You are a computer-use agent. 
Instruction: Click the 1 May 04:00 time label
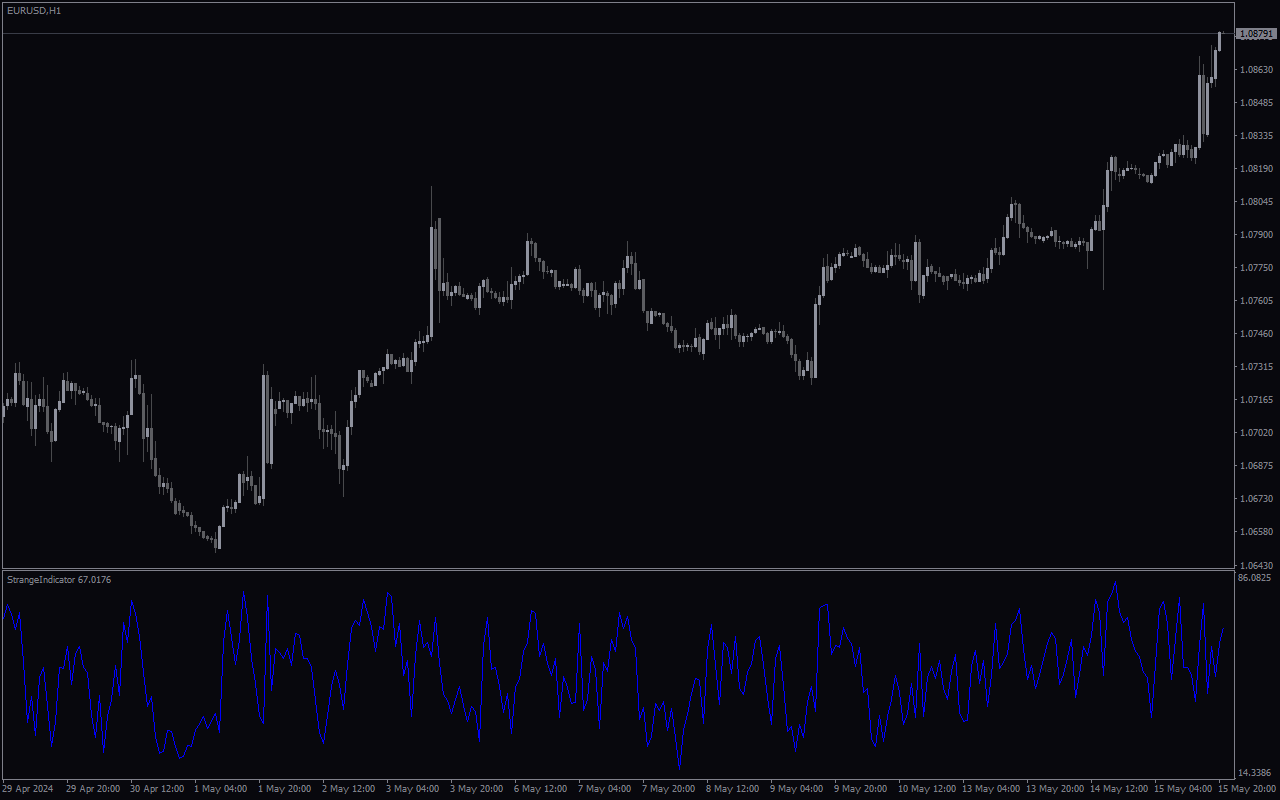pos(220,789)
